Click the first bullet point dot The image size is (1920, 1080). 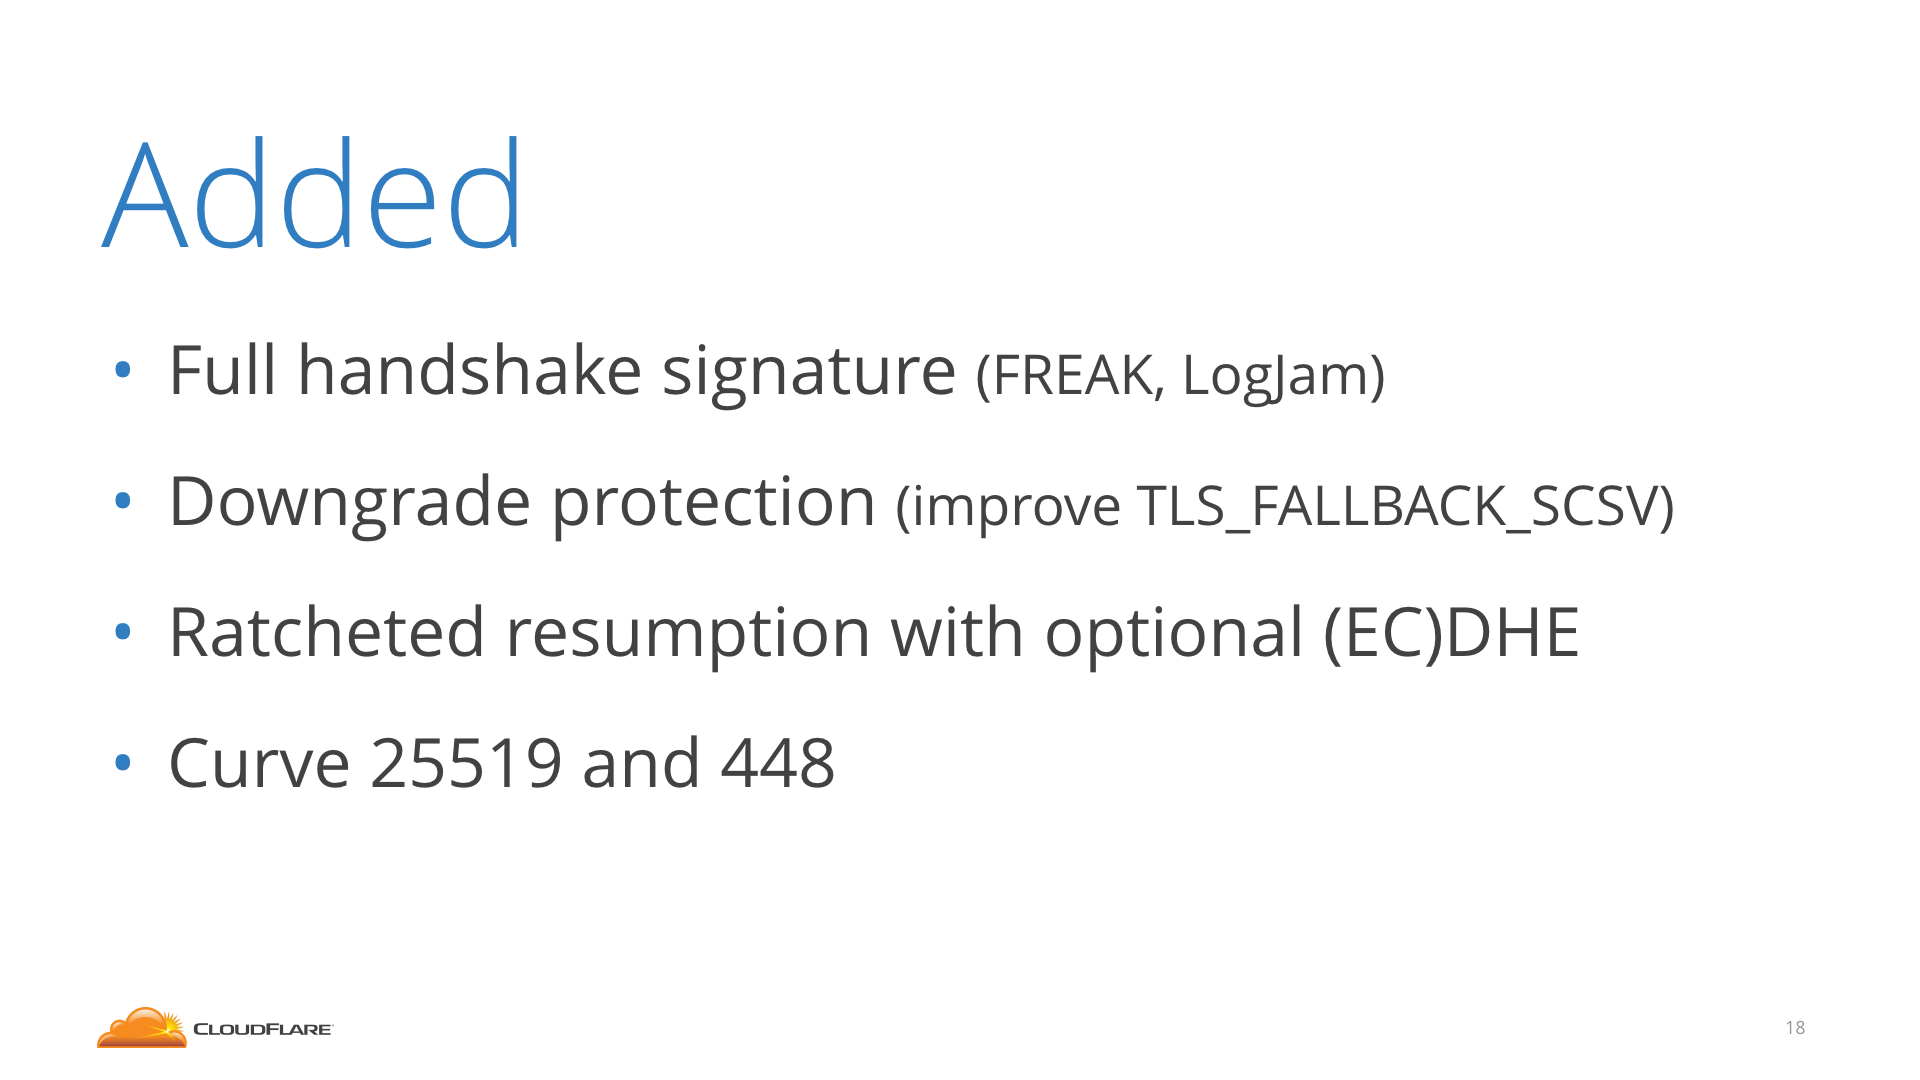coord(123,371)
